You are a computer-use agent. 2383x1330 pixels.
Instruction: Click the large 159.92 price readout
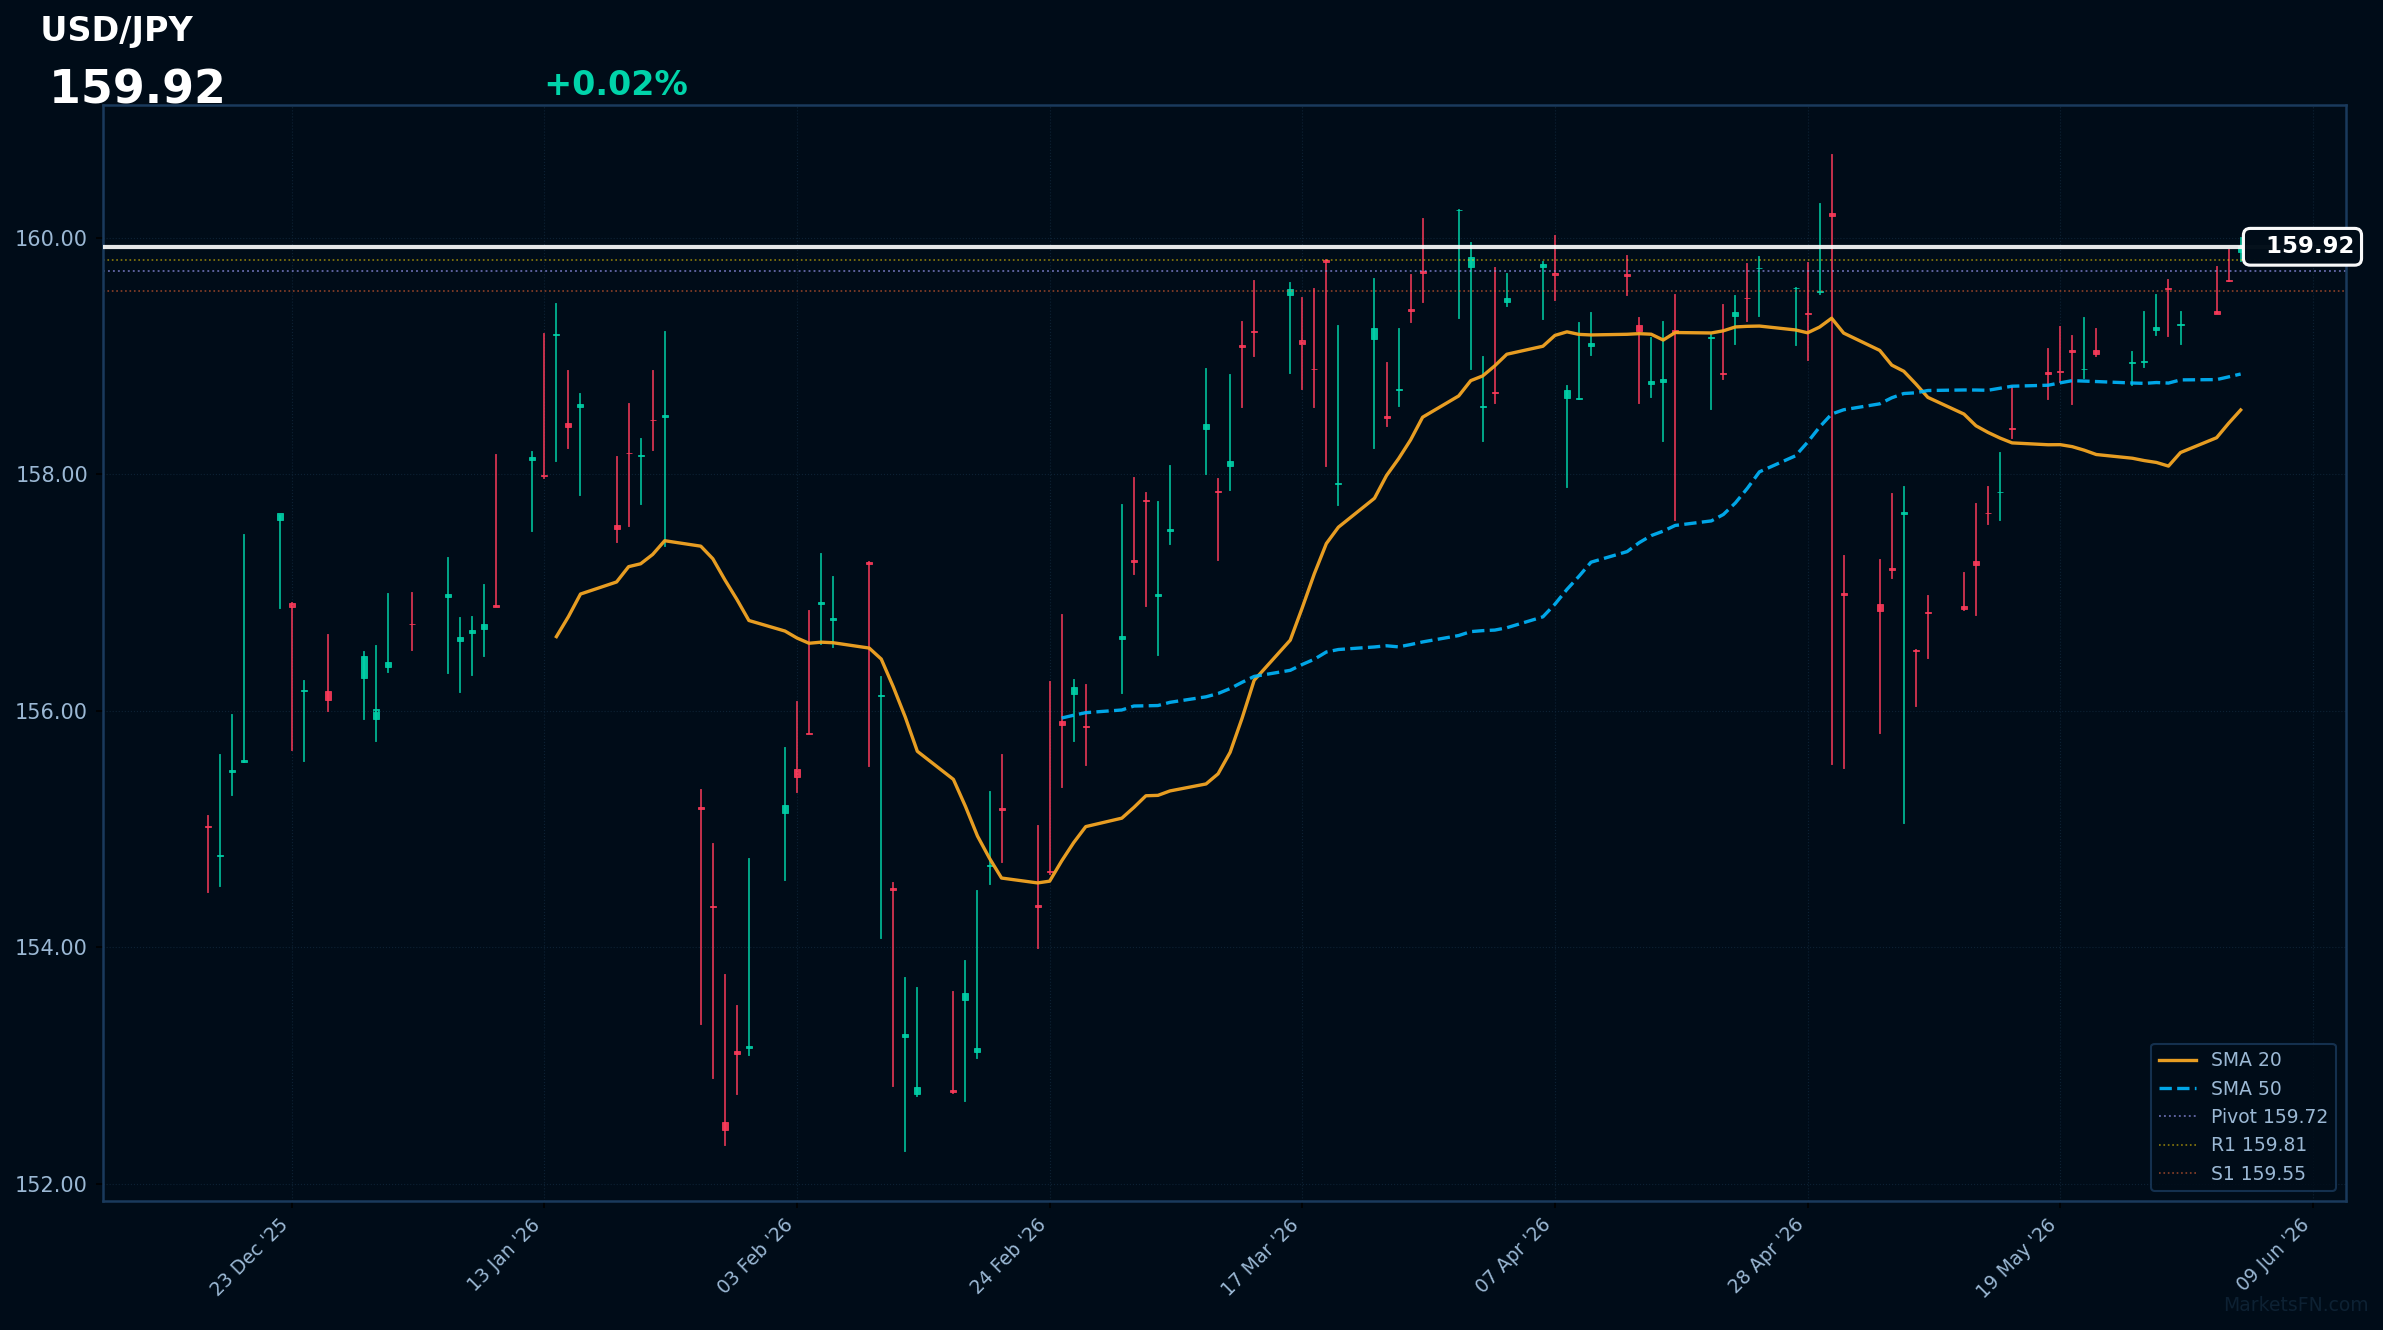[137, 88]
